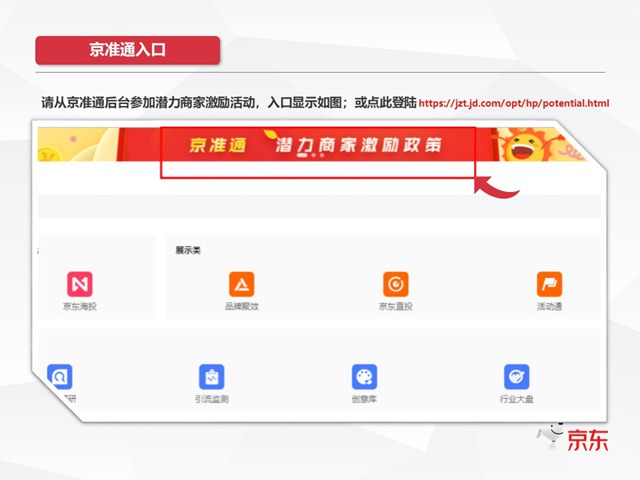Click the 活动通 label text

click(549, 306)
